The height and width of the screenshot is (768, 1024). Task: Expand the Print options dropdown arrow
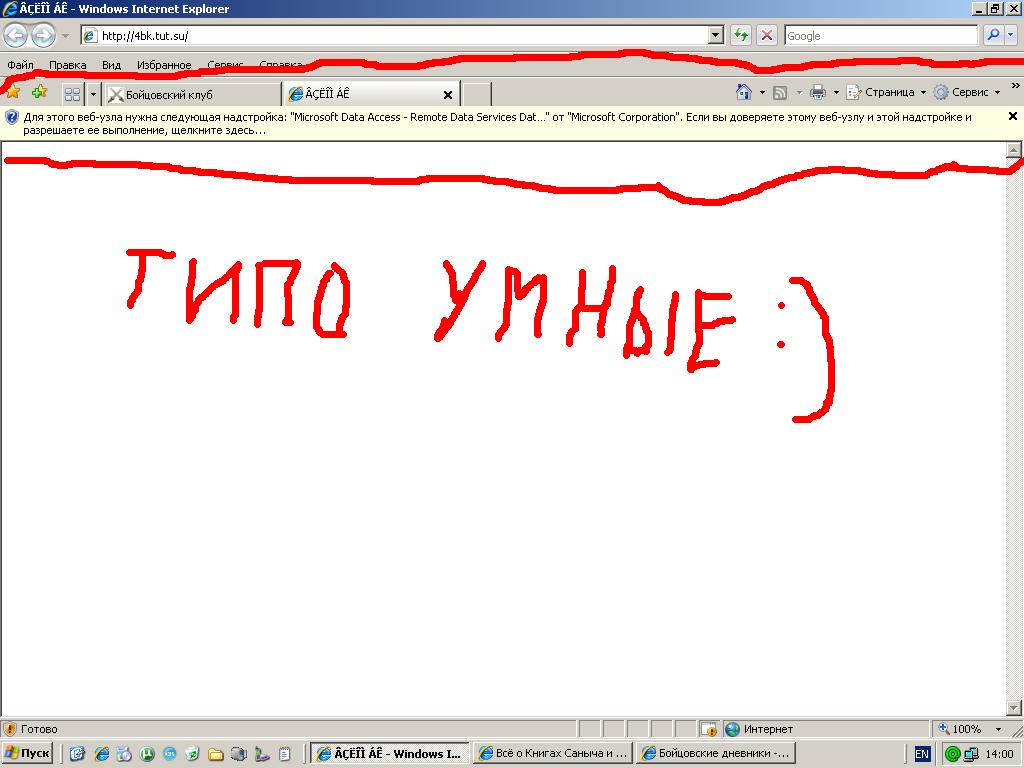point(836,93)
